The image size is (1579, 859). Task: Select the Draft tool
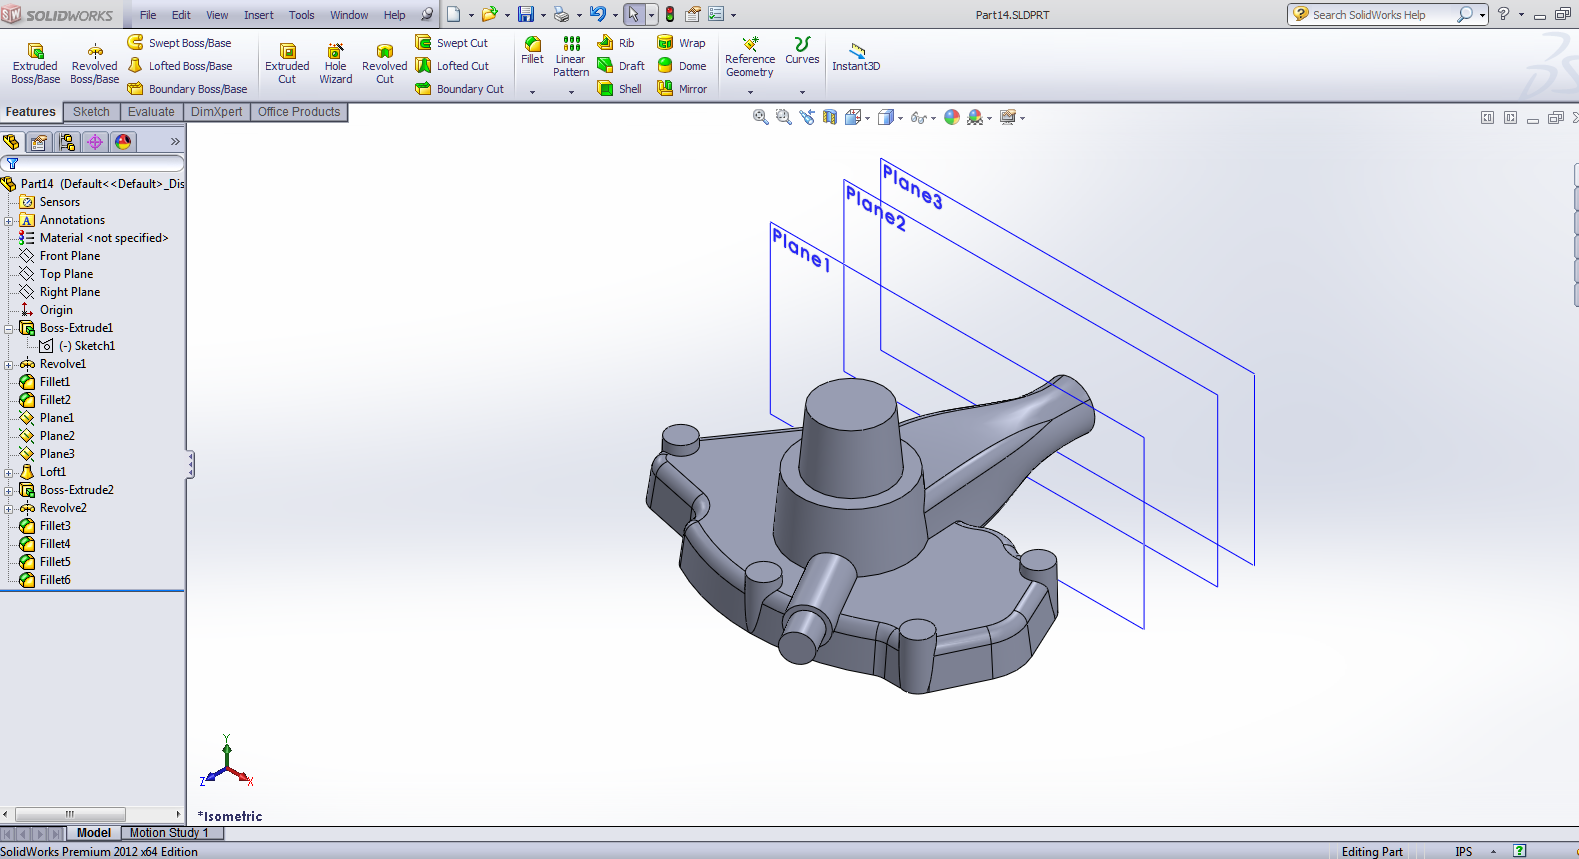(621, 66)
